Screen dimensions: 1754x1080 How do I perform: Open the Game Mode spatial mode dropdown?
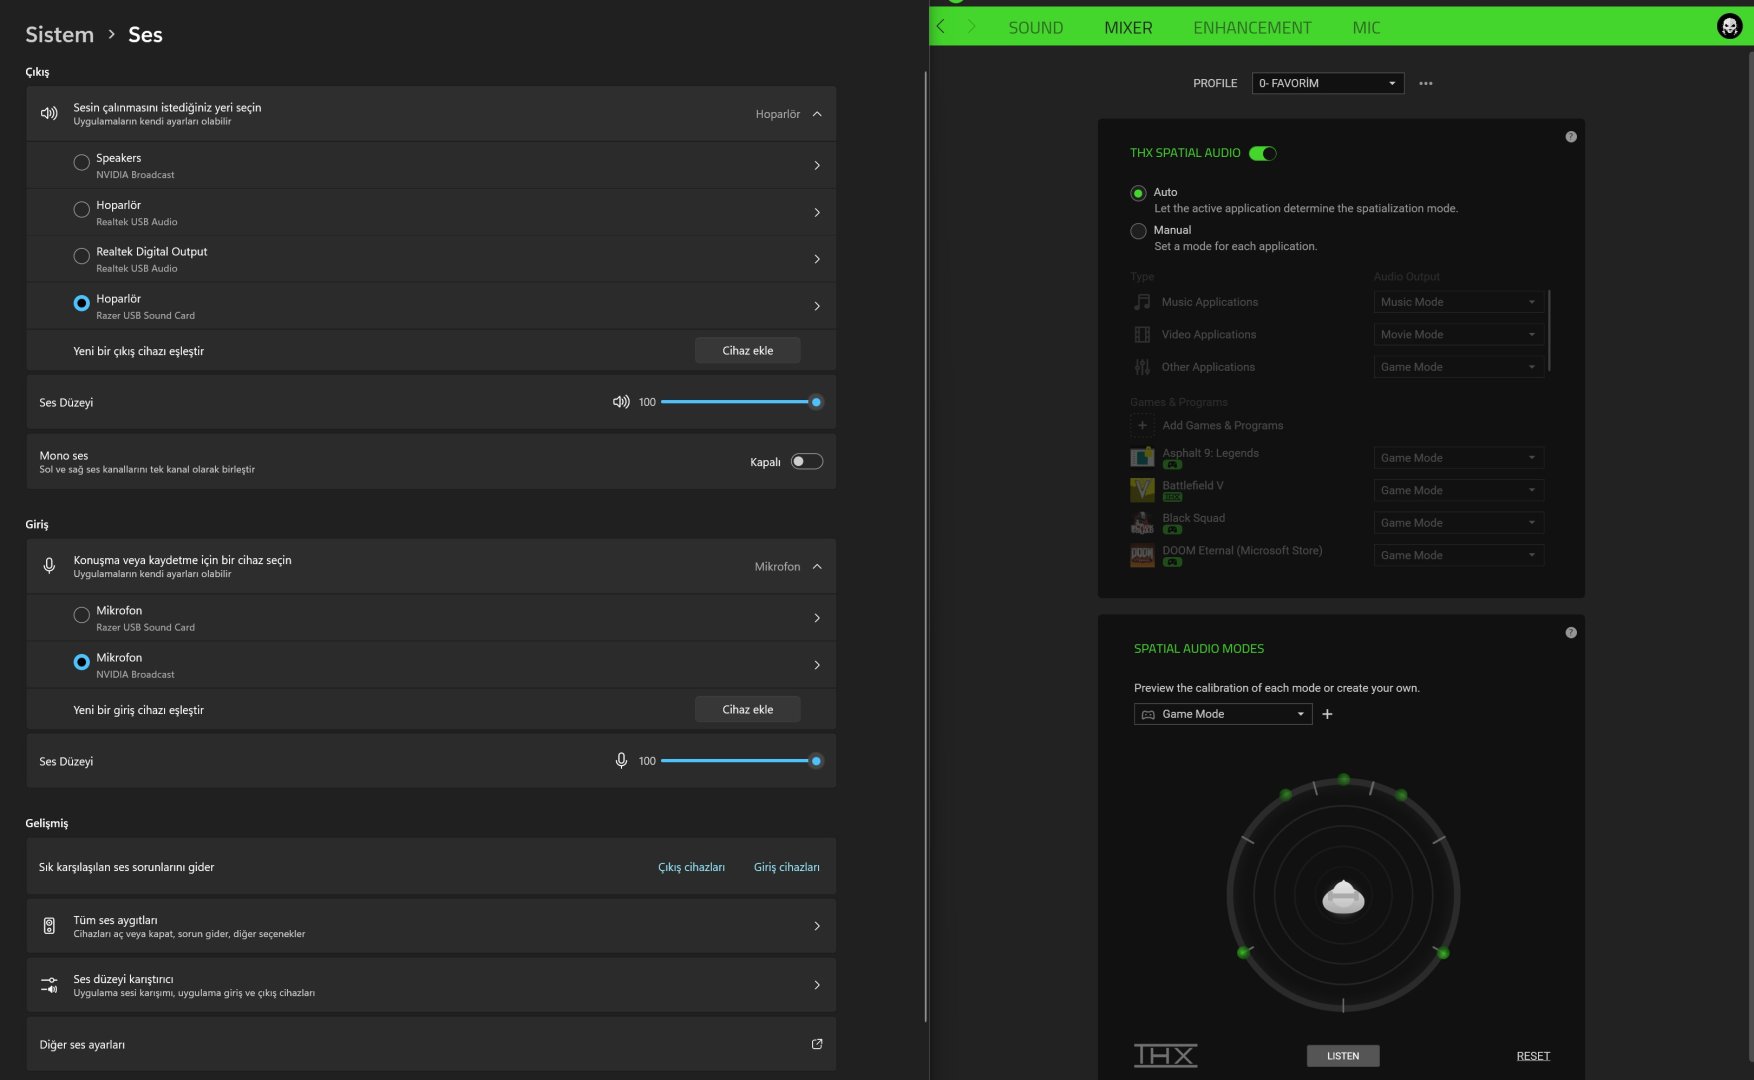point(1223,714)
